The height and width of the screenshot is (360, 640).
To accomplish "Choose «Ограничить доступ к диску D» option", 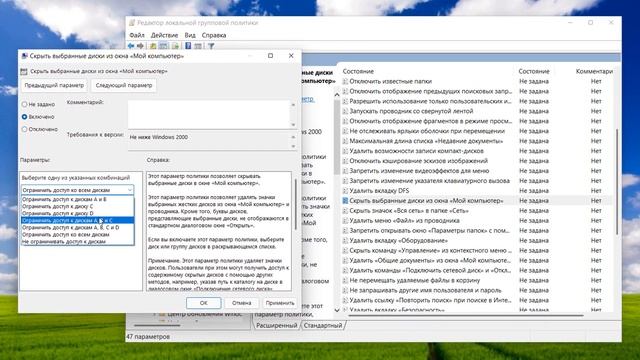I will coord(78,213).
